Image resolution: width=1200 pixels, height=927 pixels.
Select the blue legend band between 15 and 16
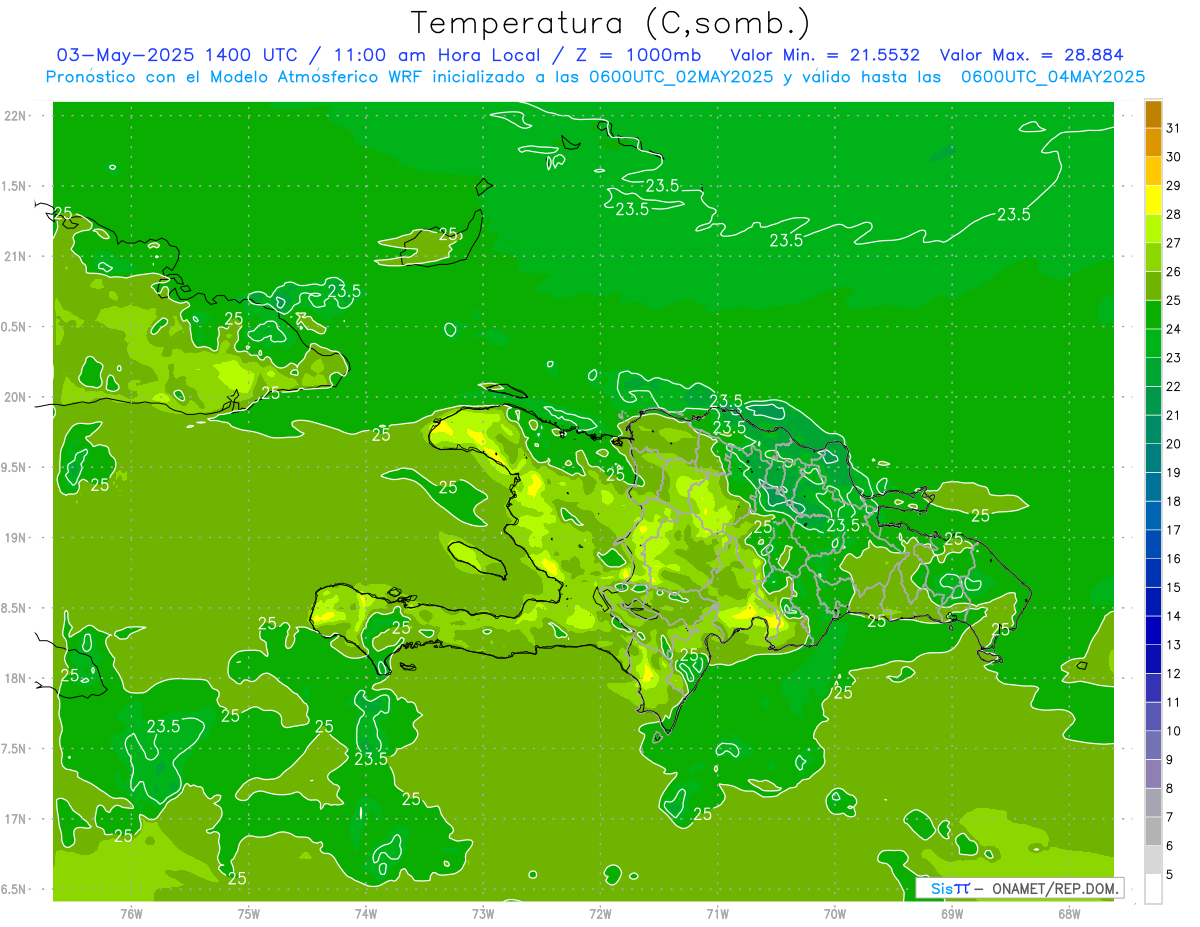(1153, 573)
